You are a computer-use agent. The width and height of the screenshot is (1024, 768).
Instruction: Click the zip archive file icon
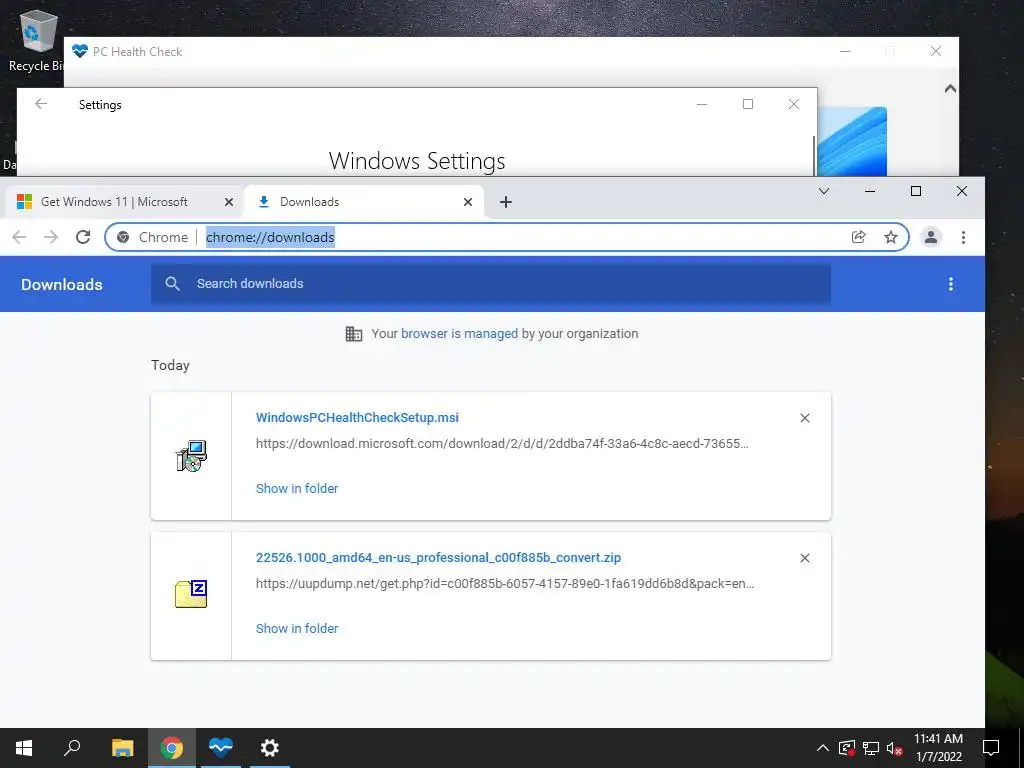pyautogui.click(x=191, y=594)
